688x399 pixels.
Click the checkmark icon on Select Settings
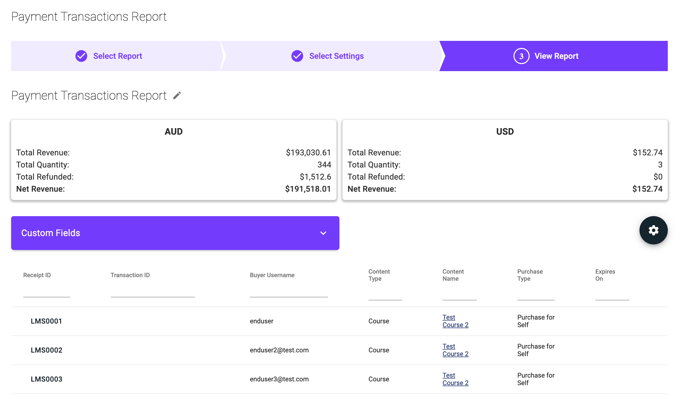pos(297,56)
